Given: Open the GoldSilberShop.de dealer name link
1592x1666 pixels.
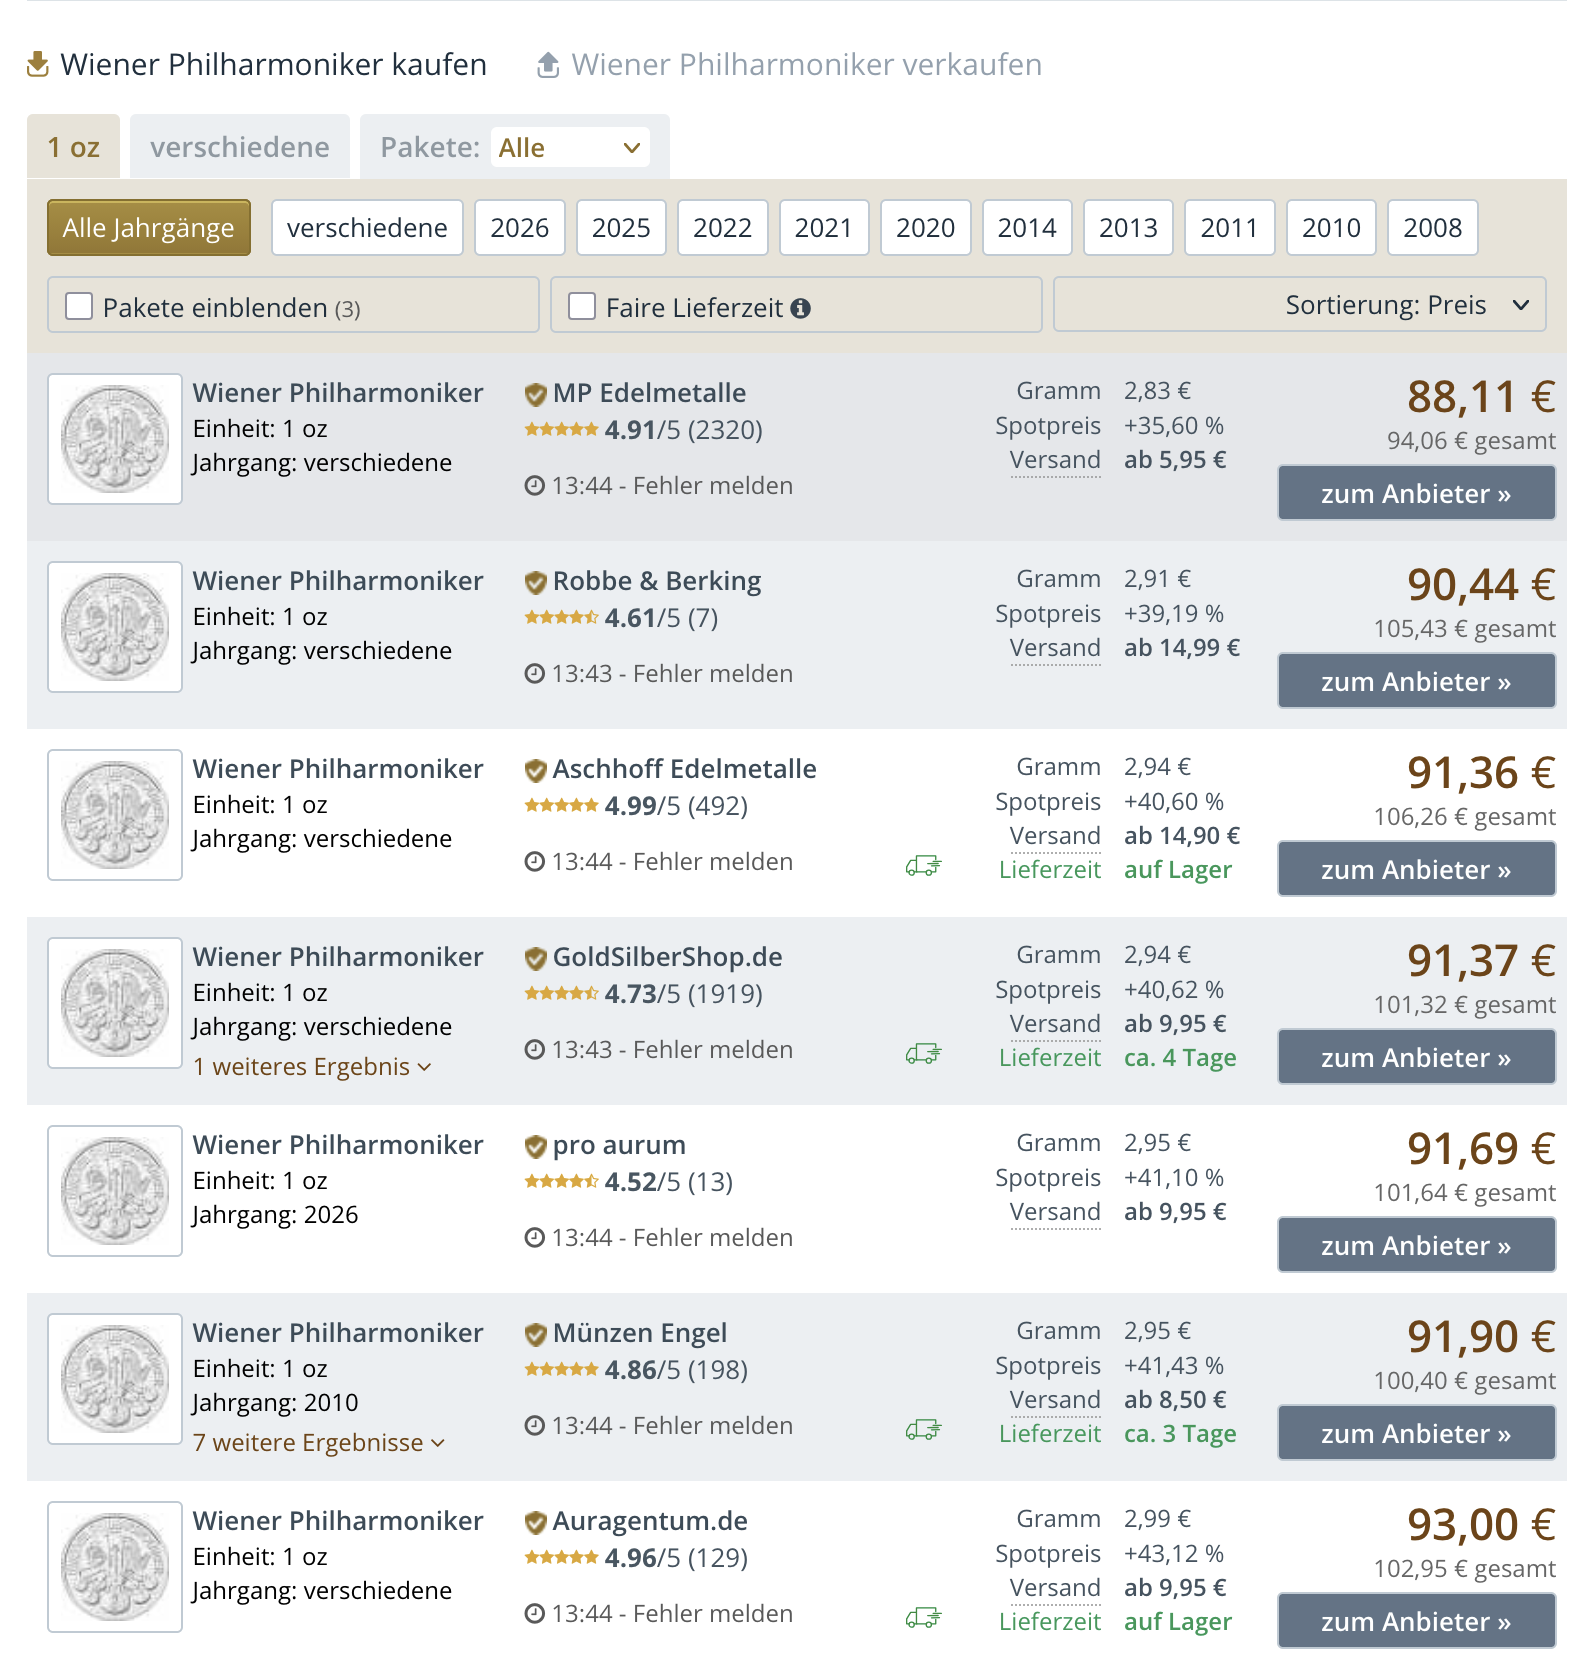Looking at the screenshot, I should pos(668,957).
